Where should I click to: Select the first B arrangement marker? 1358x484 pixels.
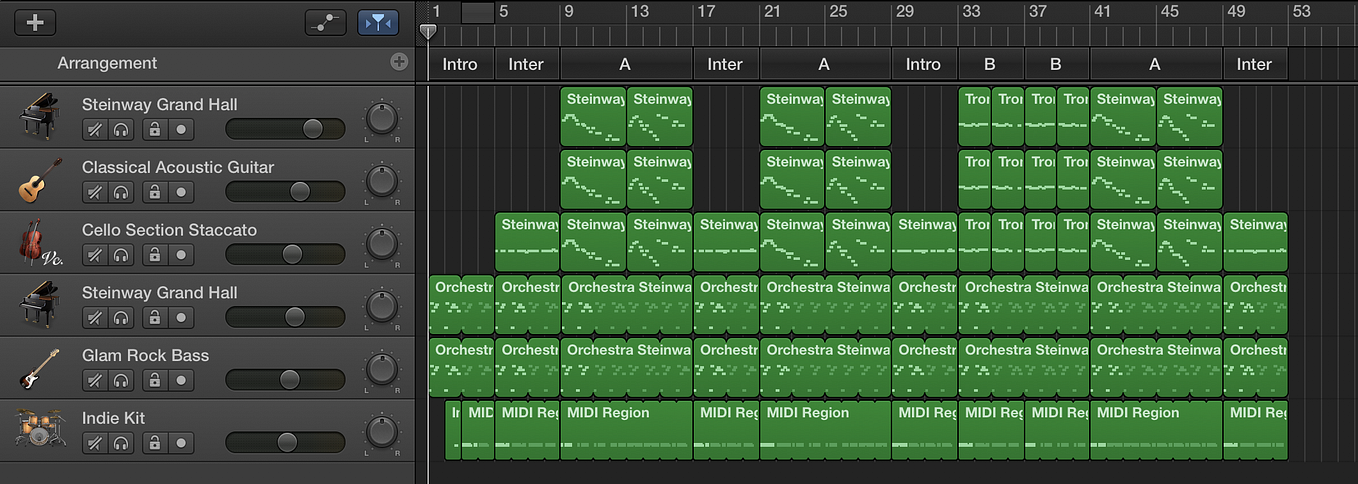tap(990, 64)
